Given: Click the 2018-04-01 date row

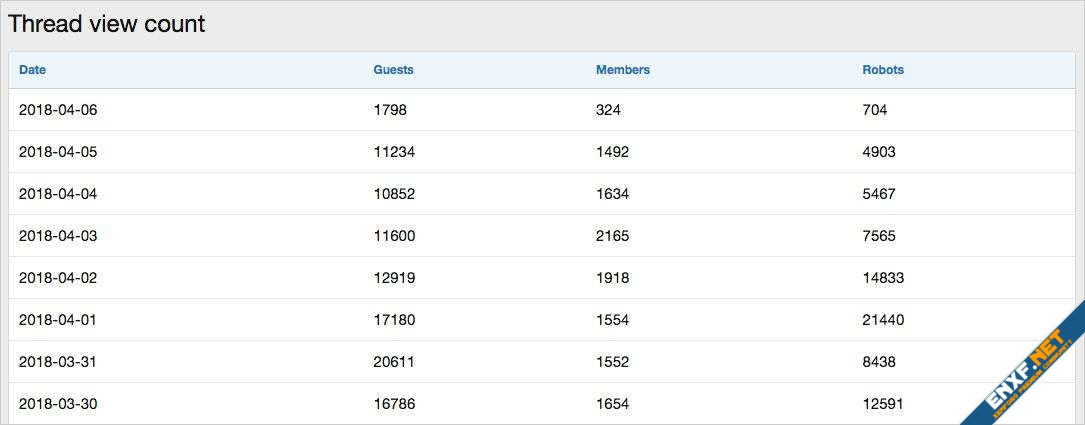Looking at the screenshot, I should pyautogui.click(x=58, y=320).
